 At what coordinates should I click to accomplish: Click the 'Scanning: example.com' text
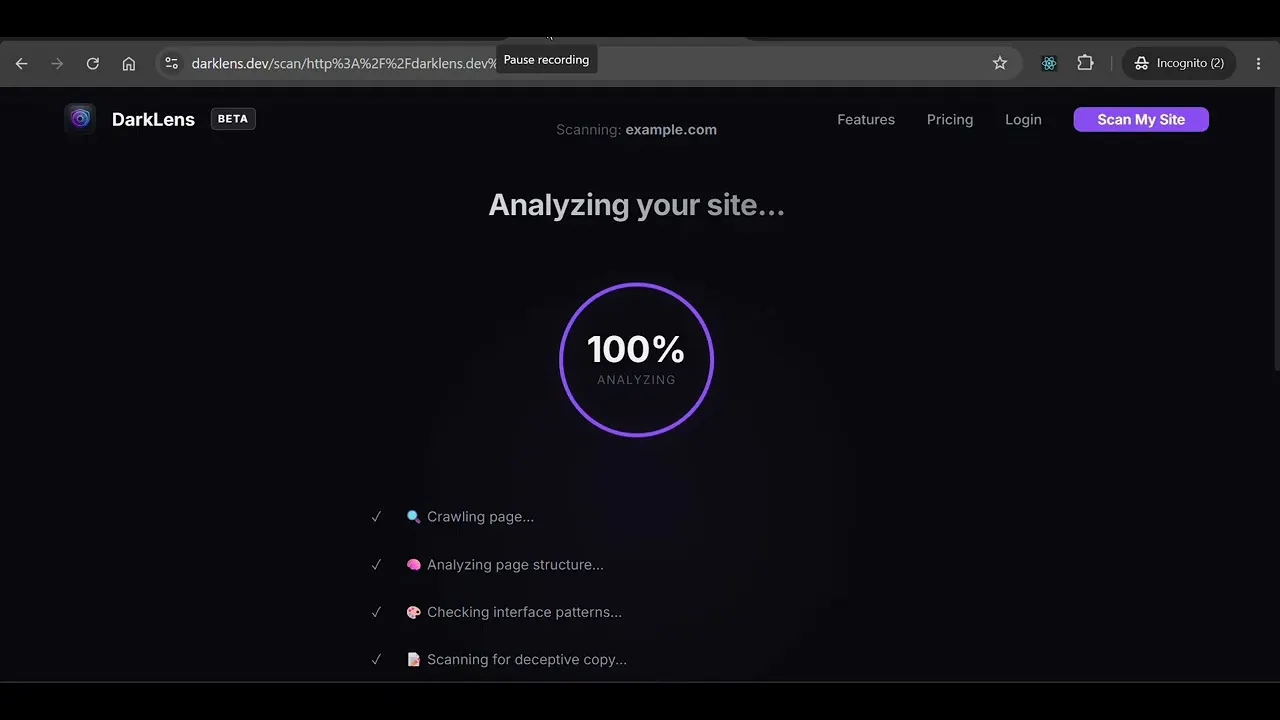click(636, 129)
